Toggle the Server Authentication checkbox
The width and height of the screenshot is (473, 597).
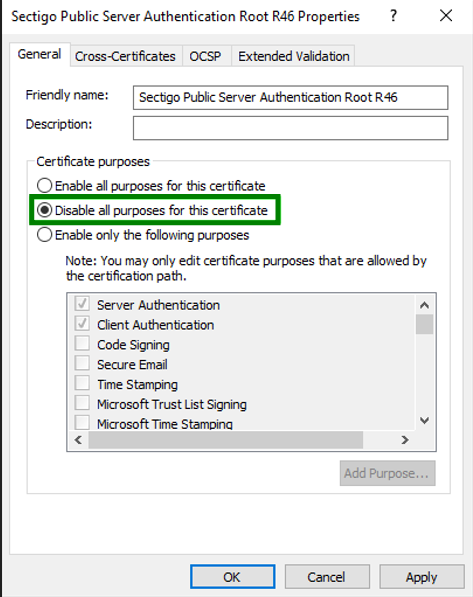click(x=82, y=304)
